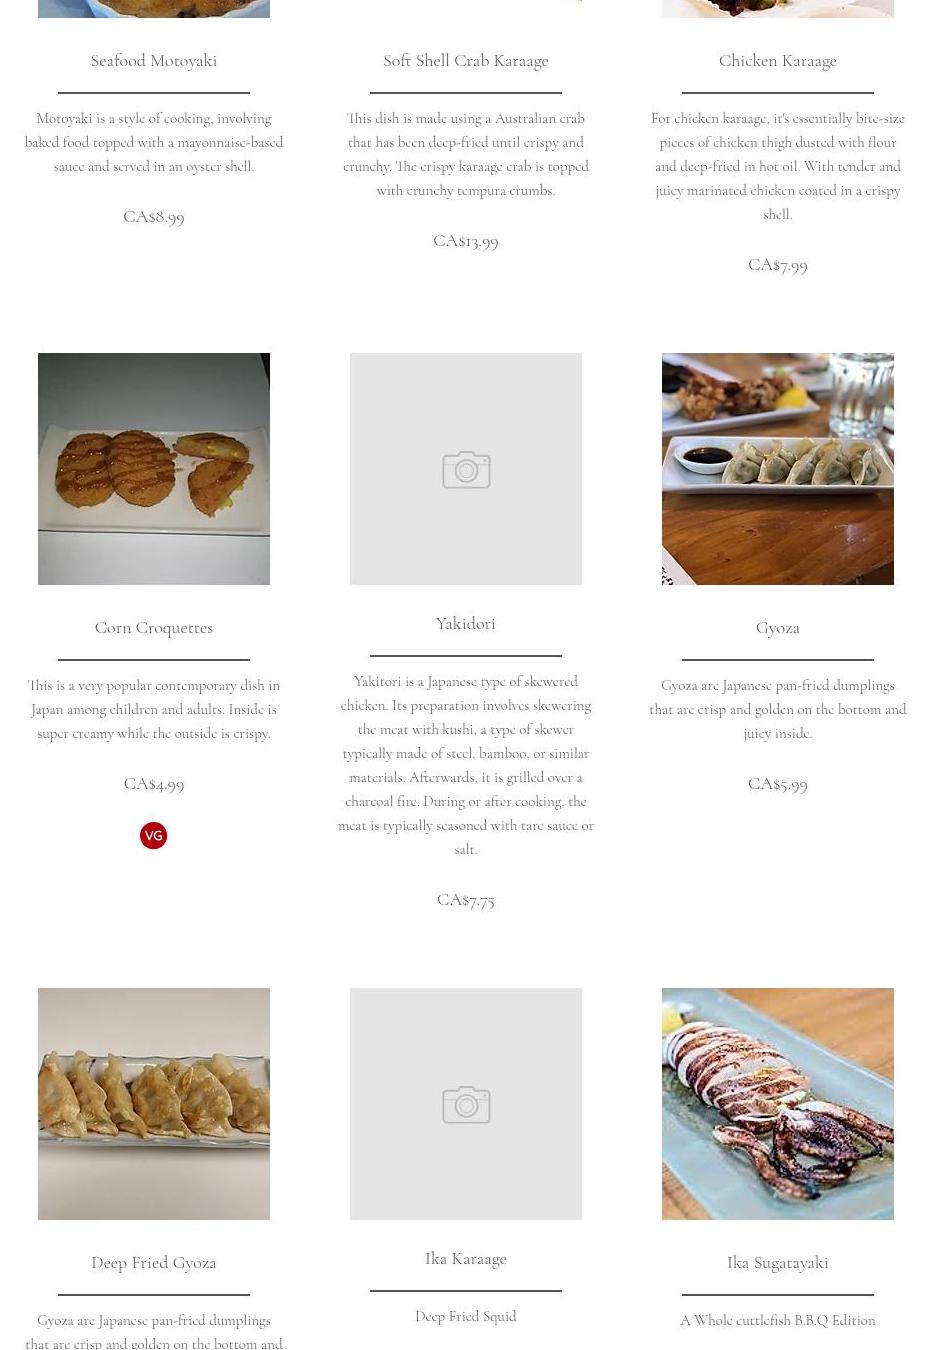Viewport: 930px width, 1350px height.
Task: Click the Ika Karaage item name
Action: [466, 1259]
